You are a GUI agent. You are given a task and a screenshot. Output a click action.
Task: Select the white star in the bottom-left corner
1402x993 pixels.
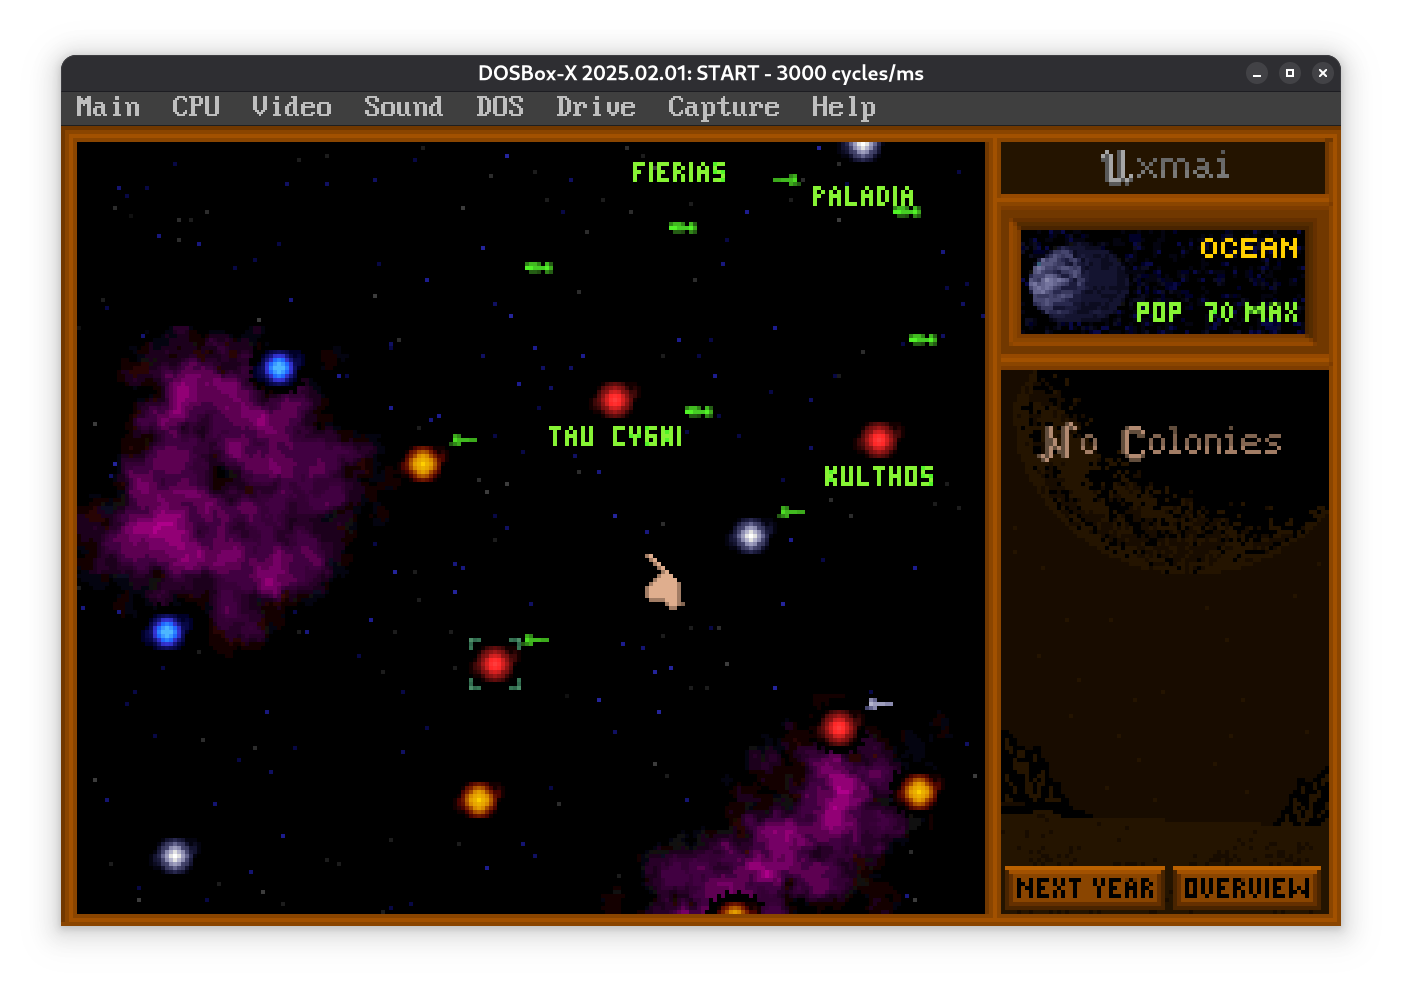pyautogui.click(x=174, y=856)
